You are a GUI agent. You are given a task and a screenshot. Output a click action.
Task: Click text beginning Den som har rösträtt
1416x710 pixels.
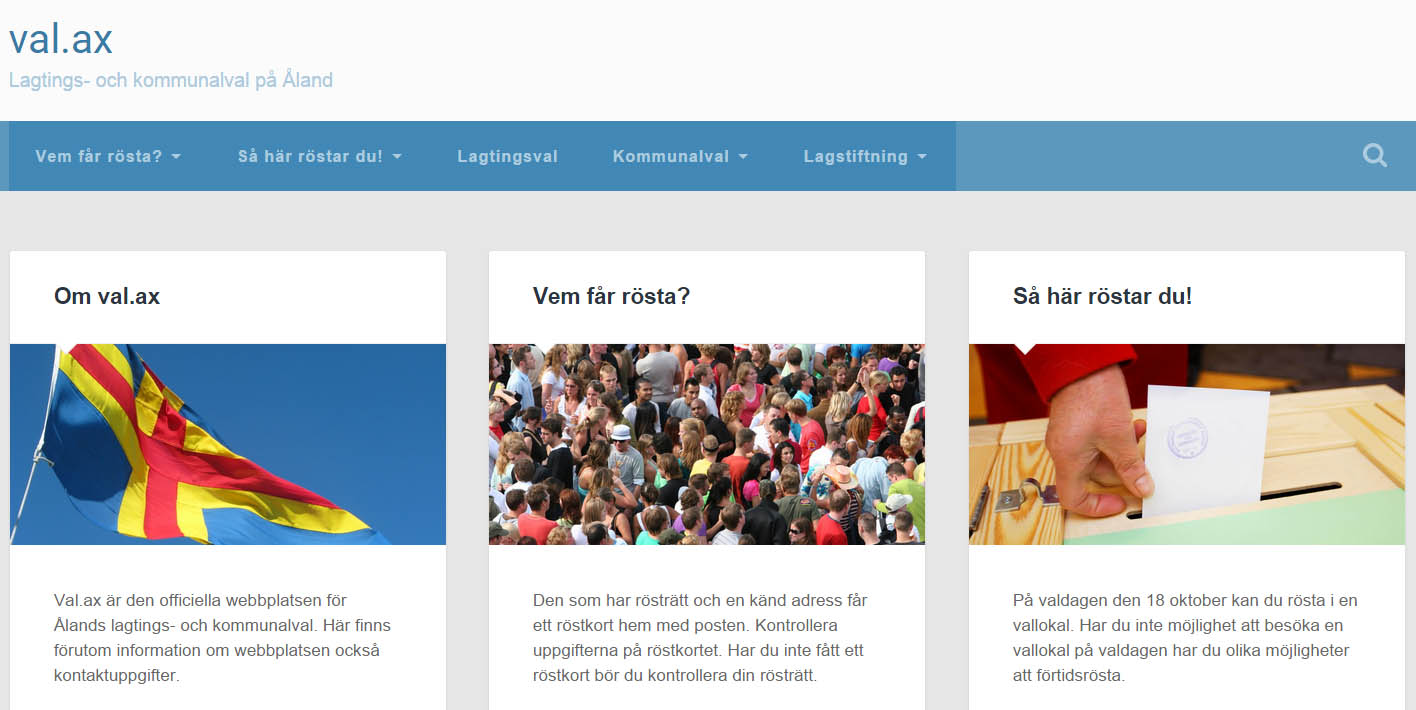701,638
